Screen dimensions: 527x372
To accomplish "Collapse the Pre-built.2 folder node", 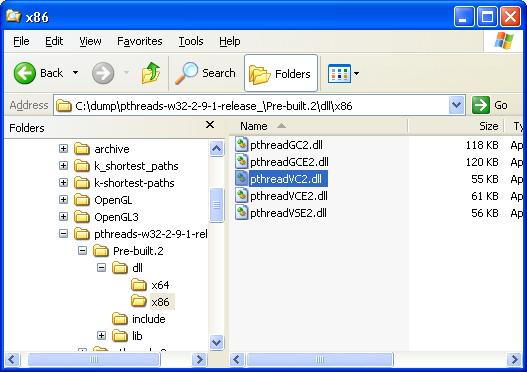I will tap(82, 251).
